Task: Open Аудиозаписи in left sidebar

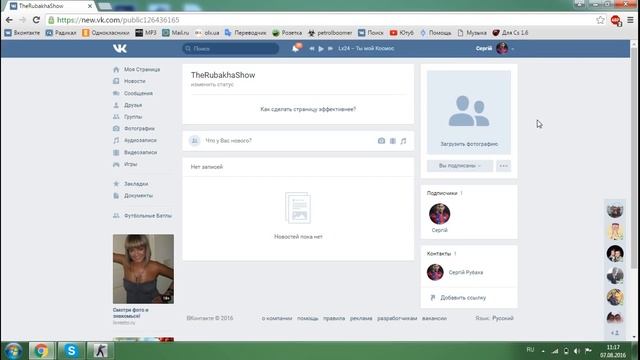Action: 140,140
